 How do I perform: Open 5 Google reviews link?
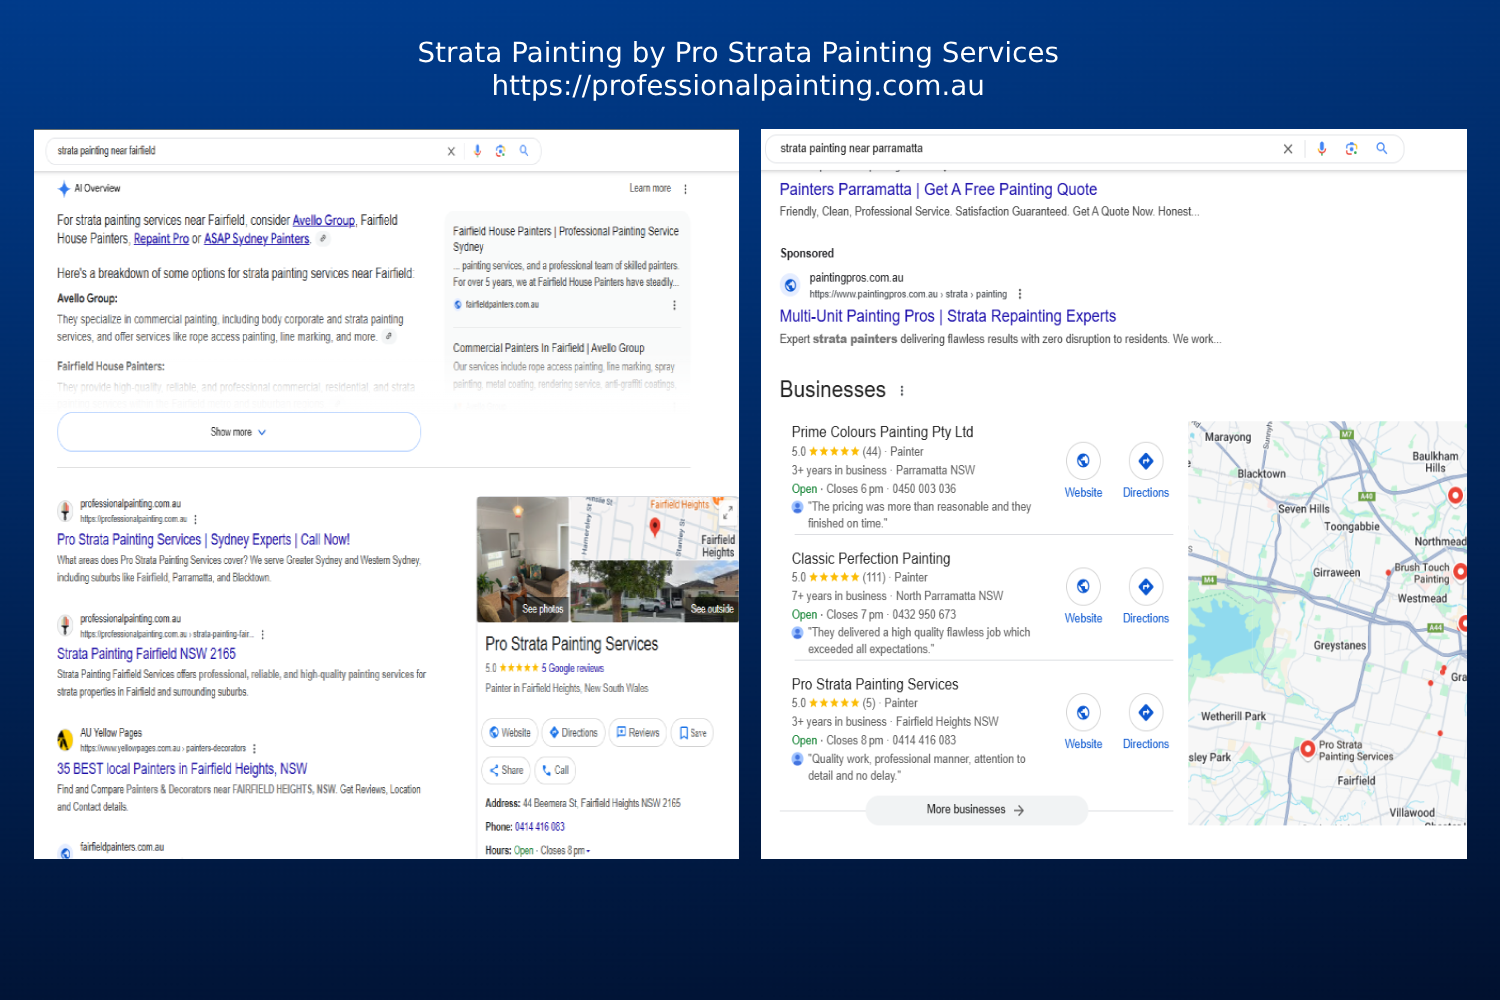coord(573,668)
